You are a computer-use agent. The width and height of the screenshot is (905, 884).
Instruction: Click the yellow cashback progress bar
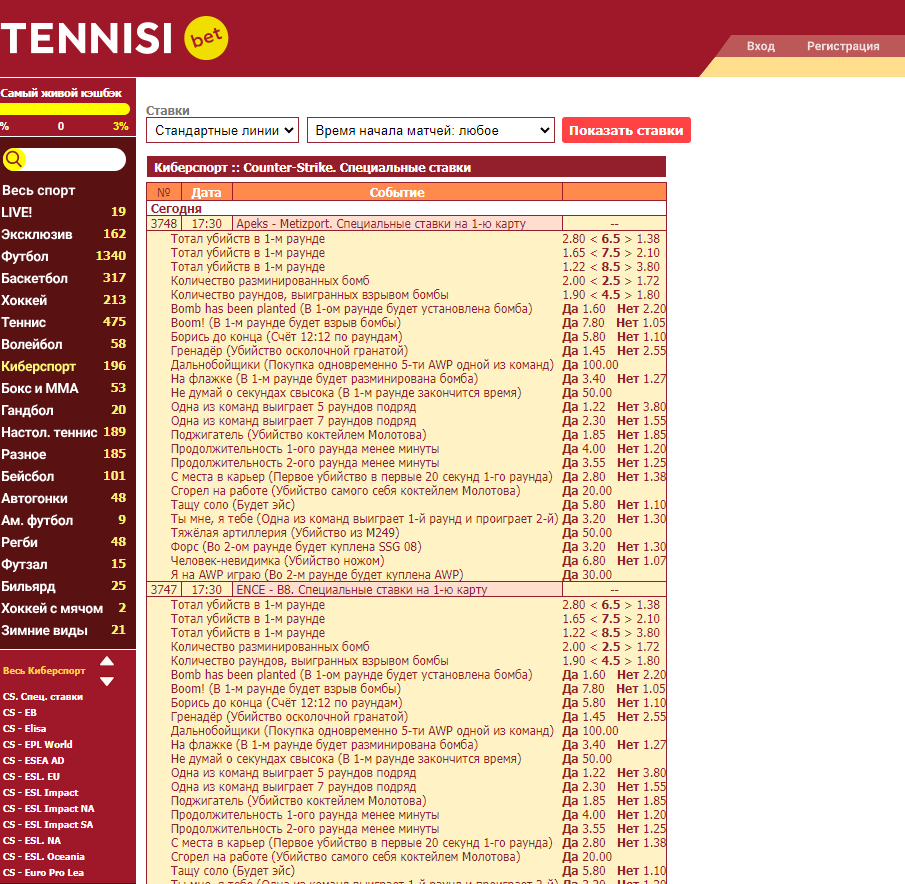65,109
